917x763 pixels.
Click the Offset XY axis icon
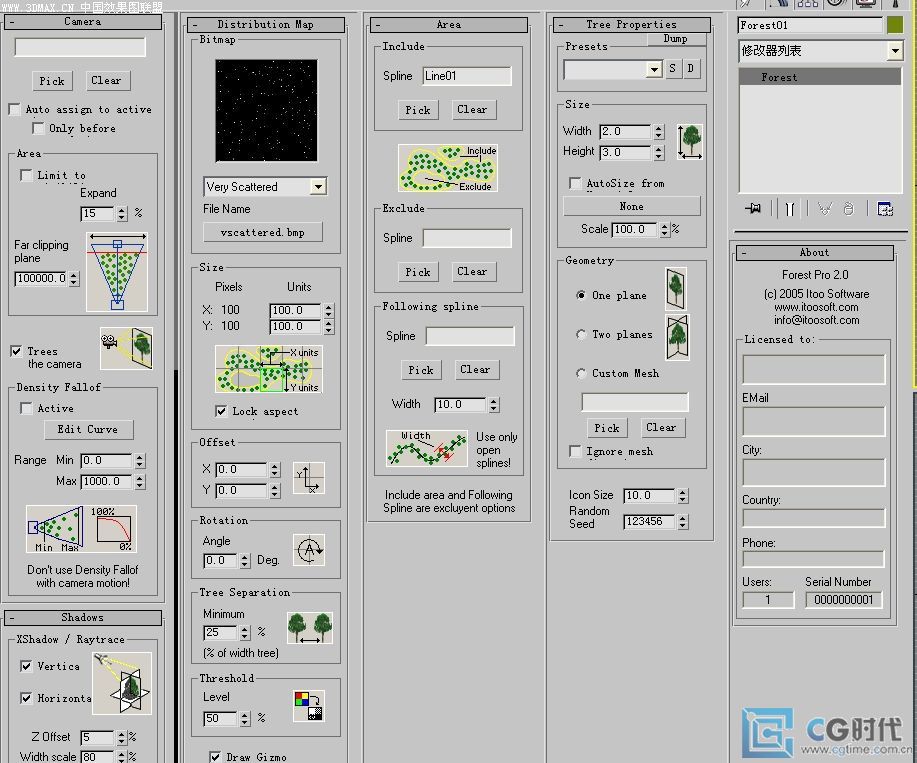click(309, 478)
